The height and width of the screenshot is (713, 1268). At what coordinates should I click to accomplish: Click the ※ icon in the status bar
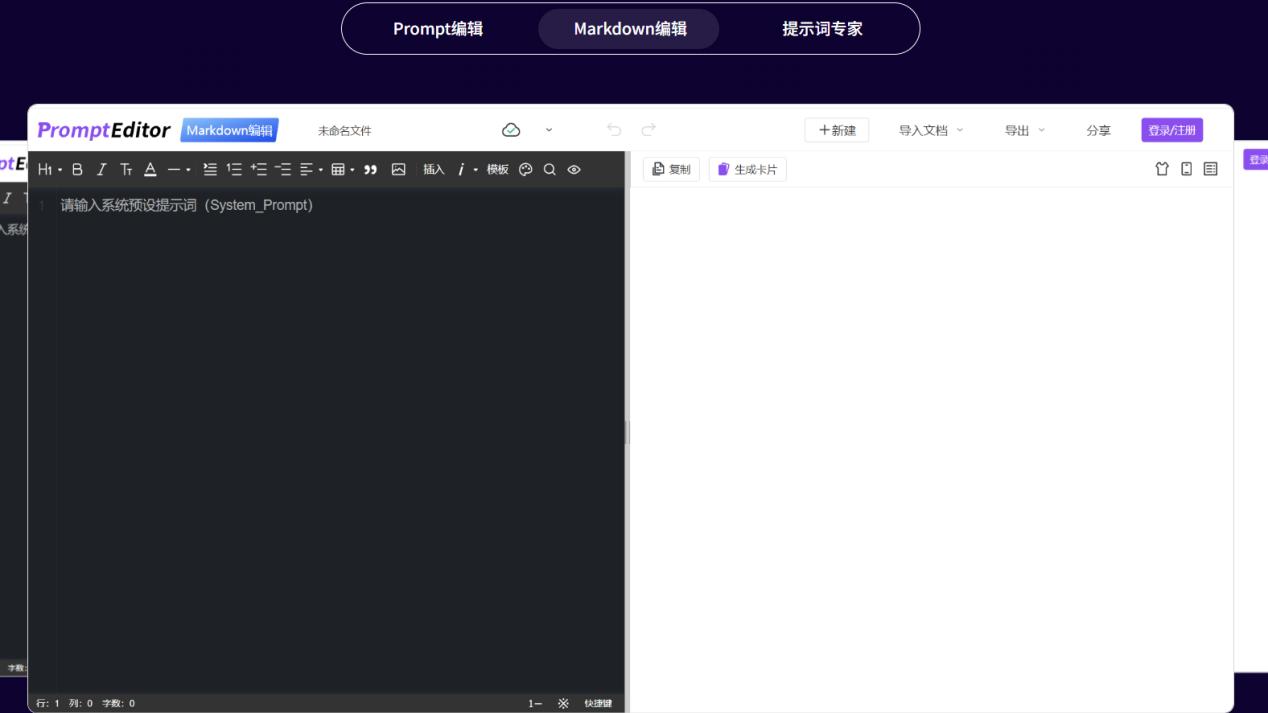(x=563, y=703)
